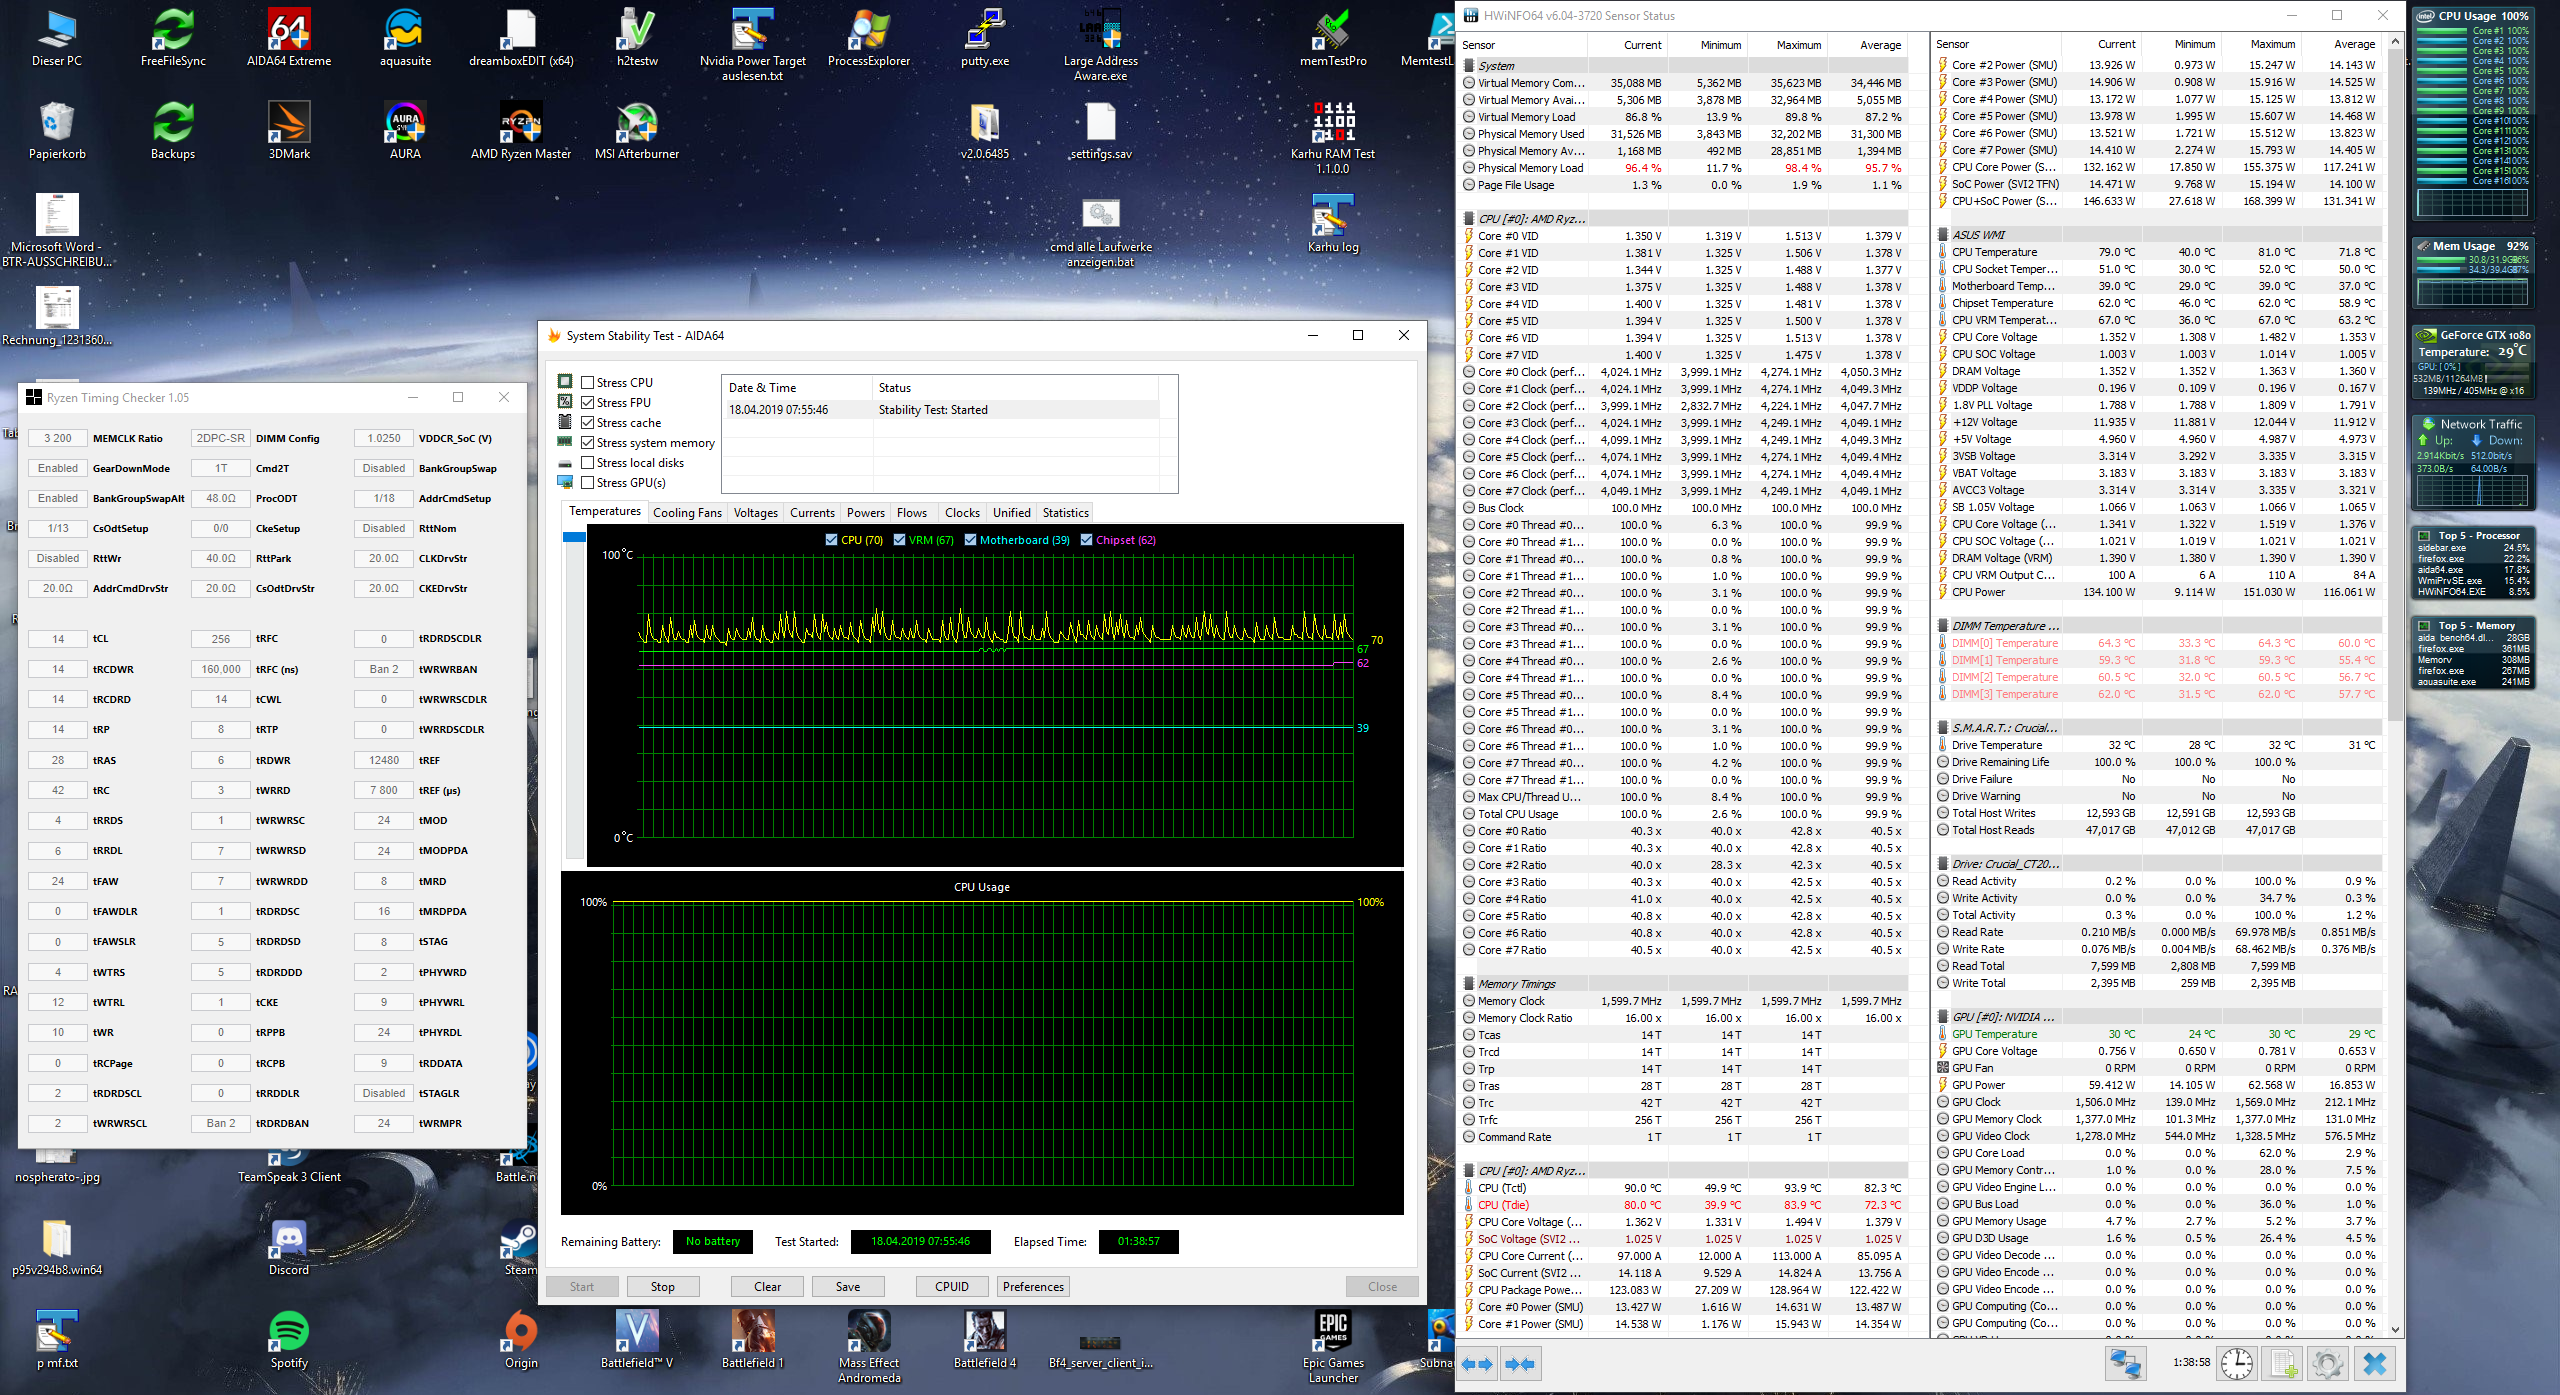Click the Preferences button

tap(1033, 1287)
